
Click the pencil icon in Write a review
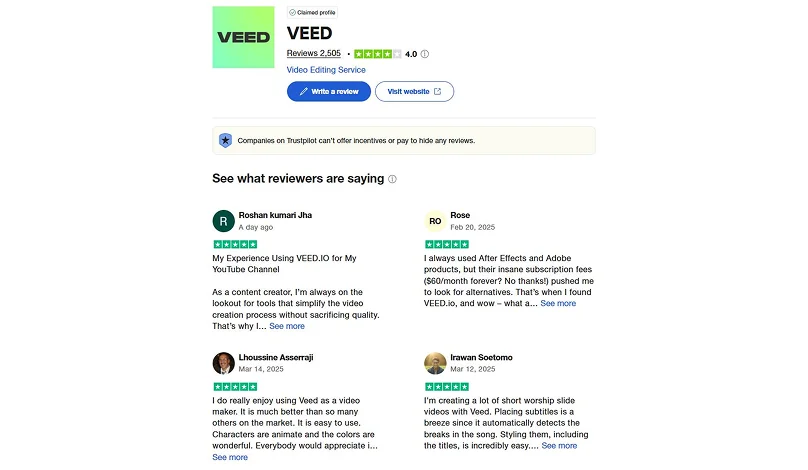point(304,91)
